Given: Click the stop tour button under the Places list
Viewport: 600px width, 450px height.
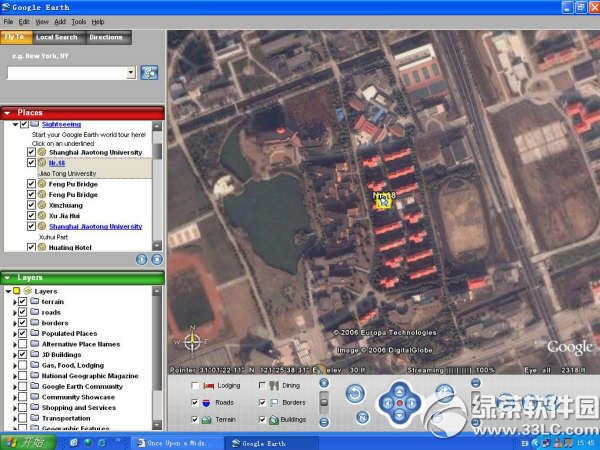Looking at the screenshot, I should click(x=157, y=259).
